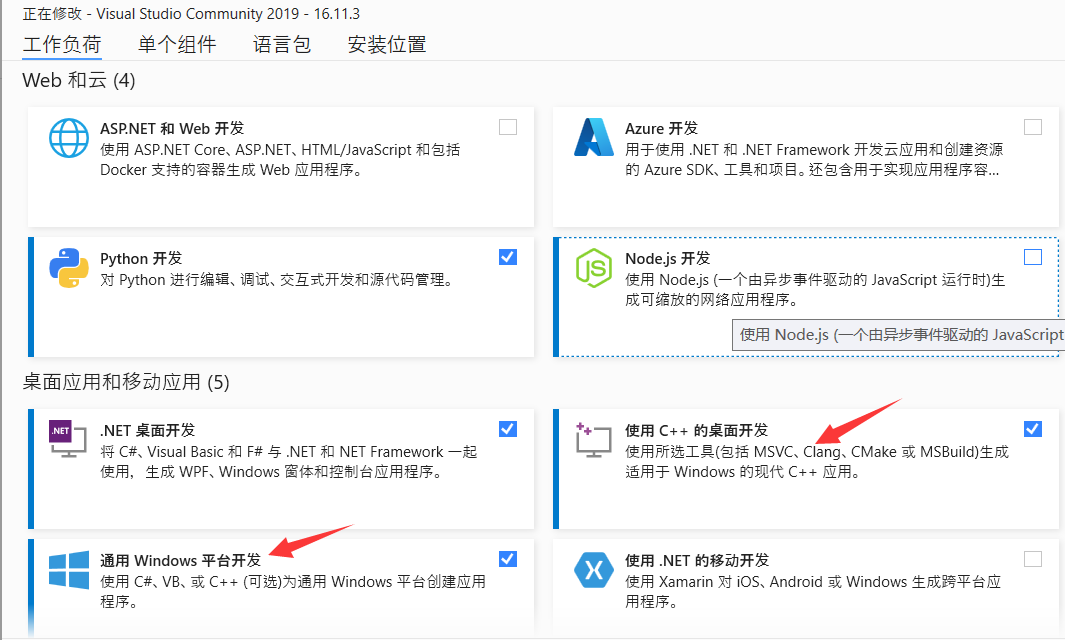Click the .NET desktop monitor icon
Screen dimensions: 1065x640
tap(68, 439)
